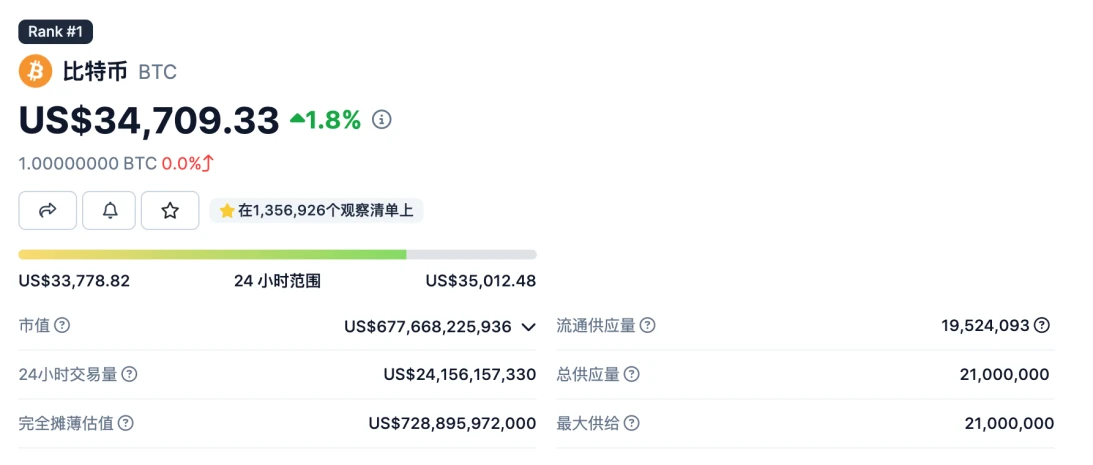Add Bitcoin to watchlist with star icon
Screen dimensions: 1093x465
coord(170,210)
